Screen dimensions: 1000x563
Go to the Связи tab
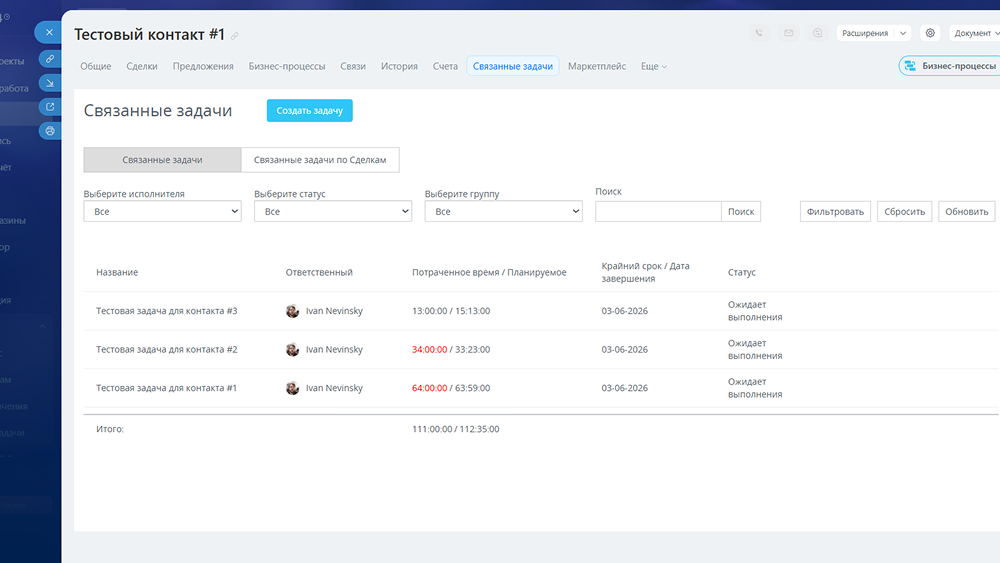pyautogui.click(x=353, y=66)
